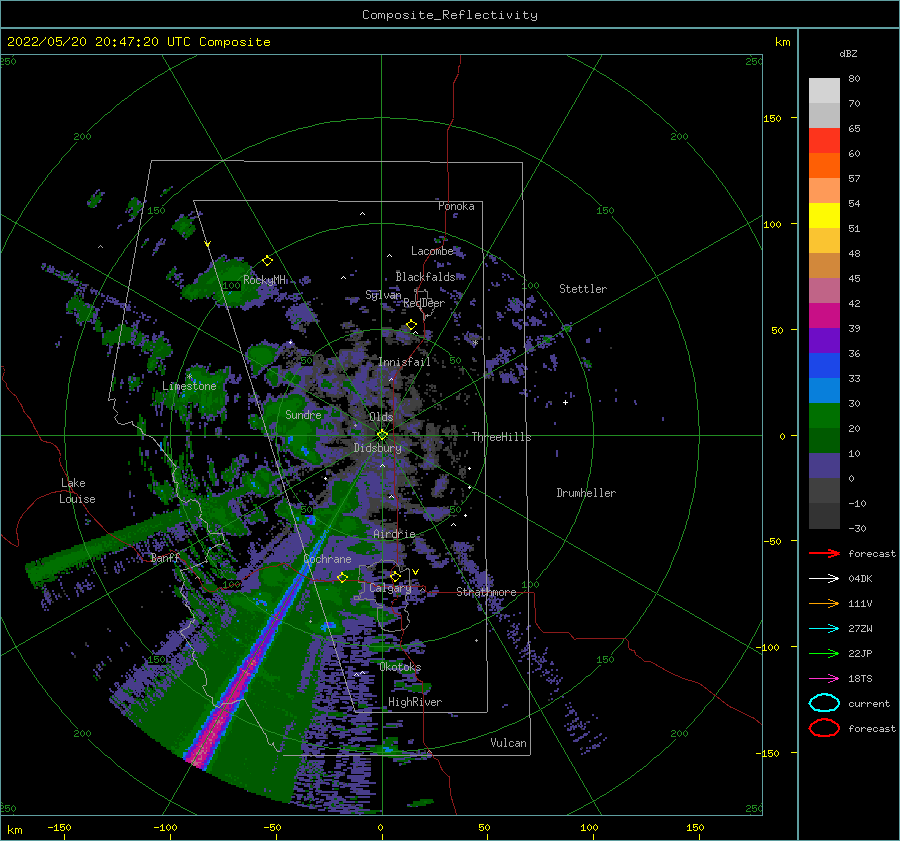Select the yellow 51-54 dBZ color band
900x841 pixels.
tap(824, 216)
